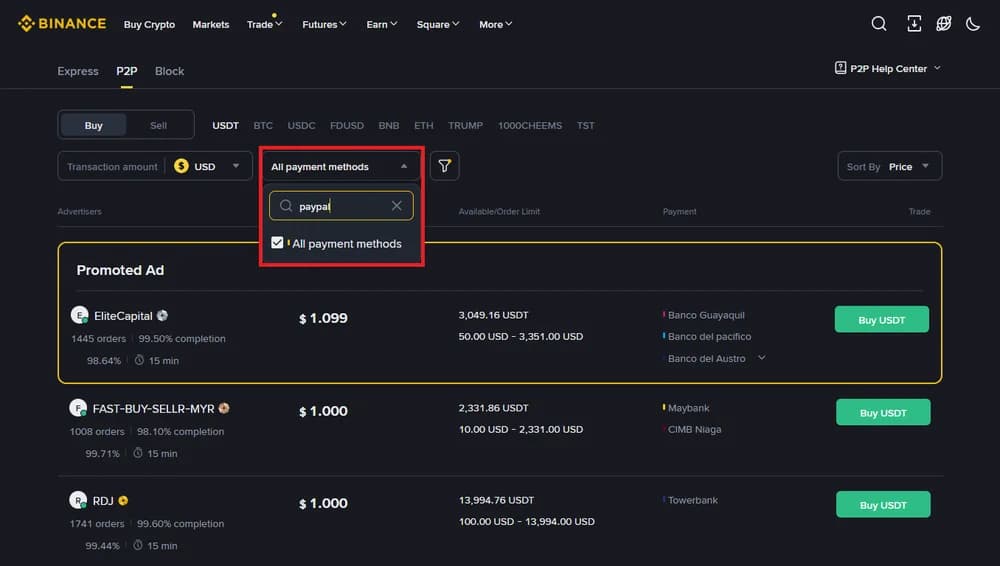Viewport: 1000px width, 566px height.
Task: Select USDT coin tab
Action: (x=225, y=125)
